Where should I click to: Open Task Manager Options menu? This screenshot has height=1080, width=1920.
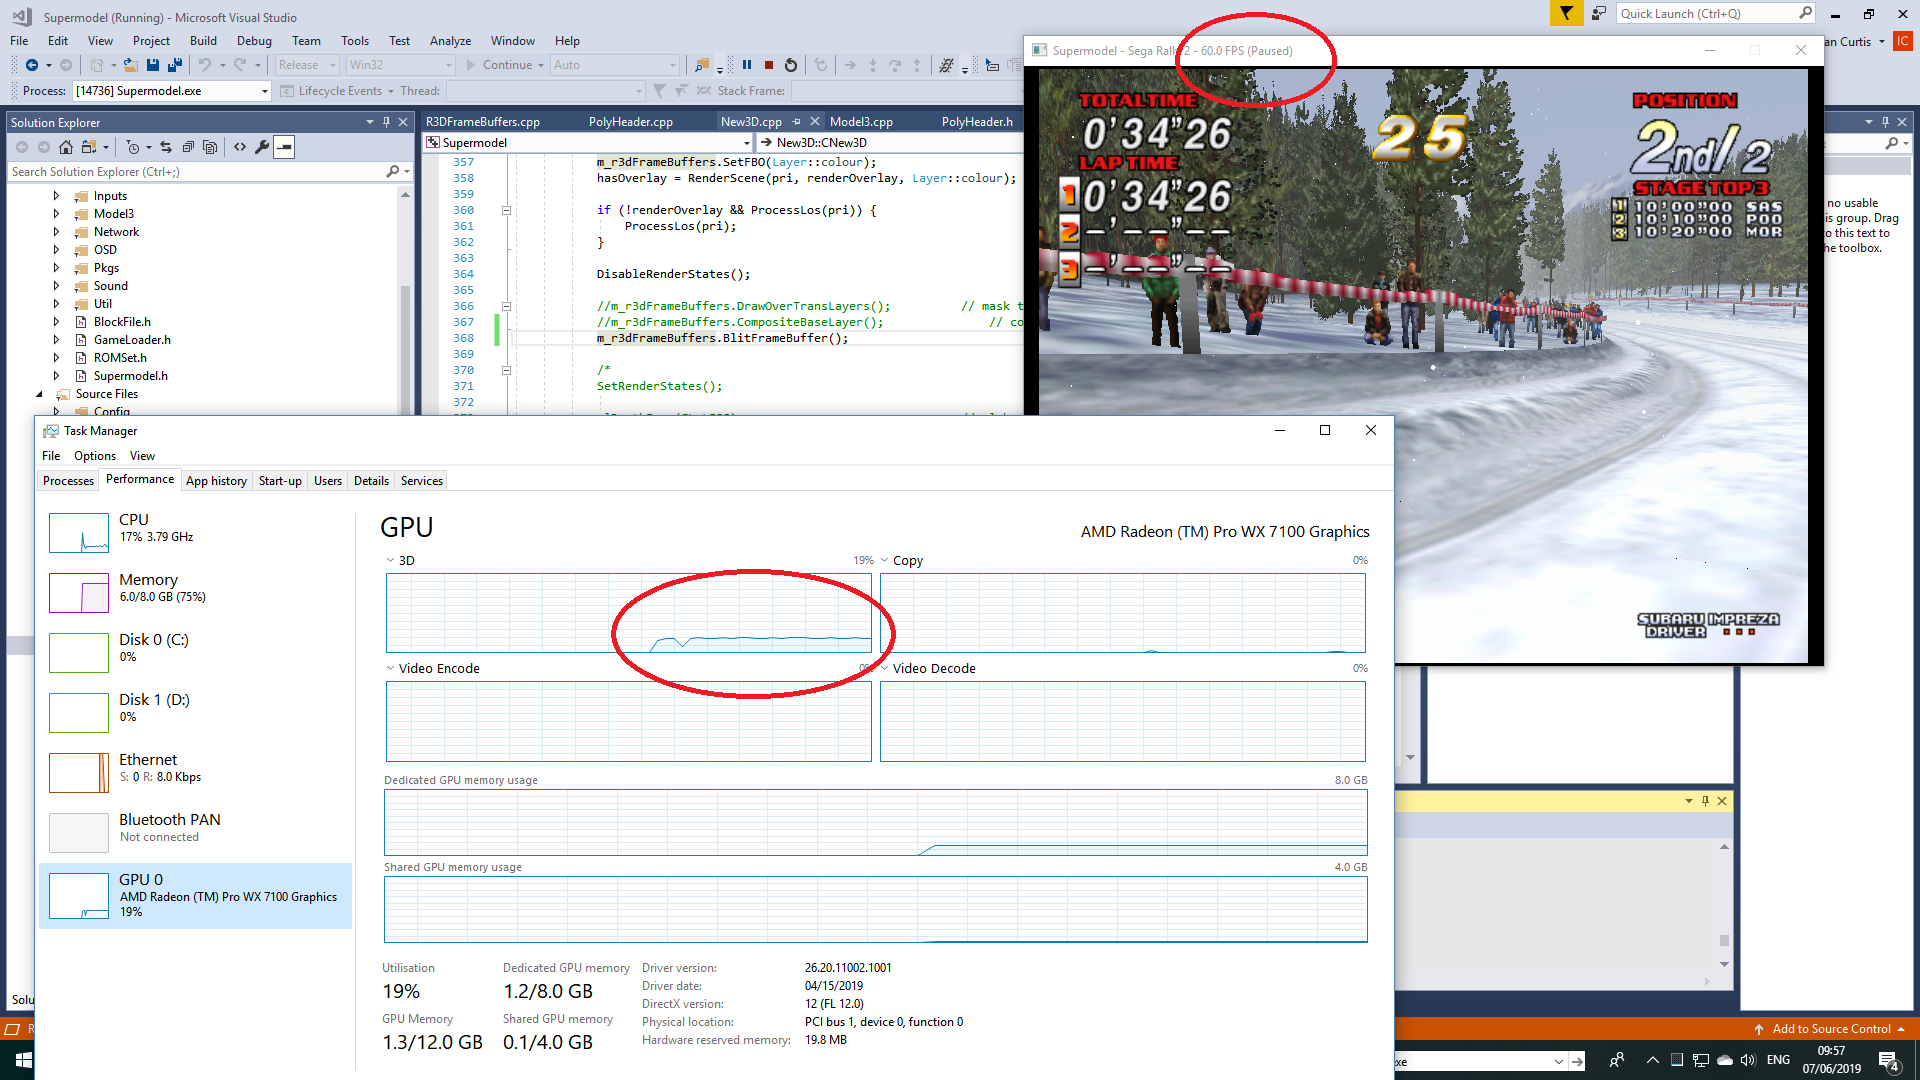tap(94, 456)
